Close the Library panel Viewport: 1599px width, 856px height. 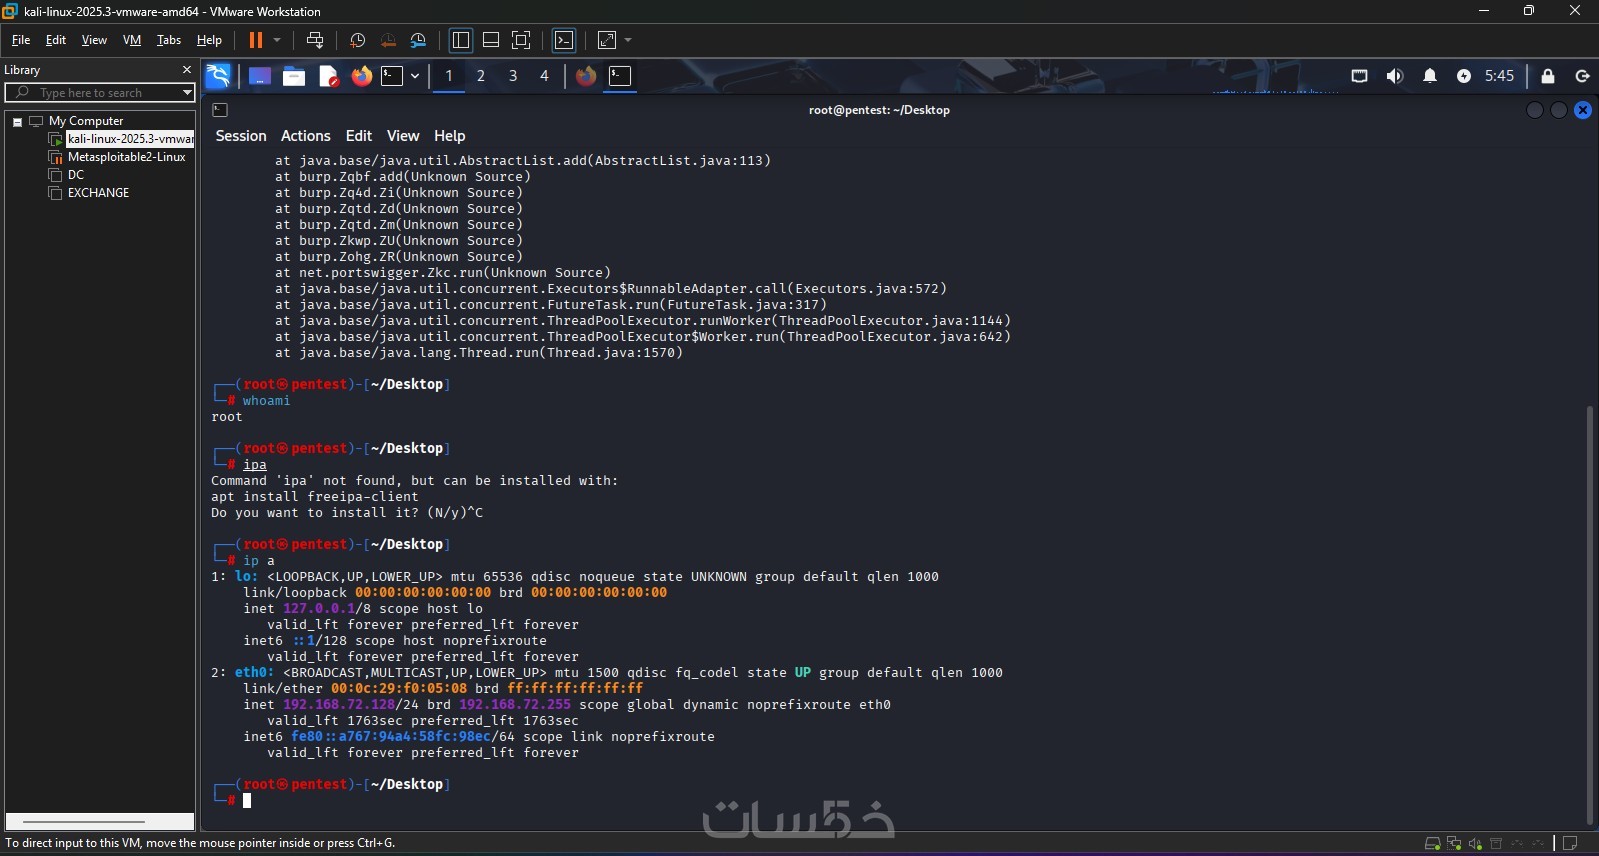[x=186, y=70]
